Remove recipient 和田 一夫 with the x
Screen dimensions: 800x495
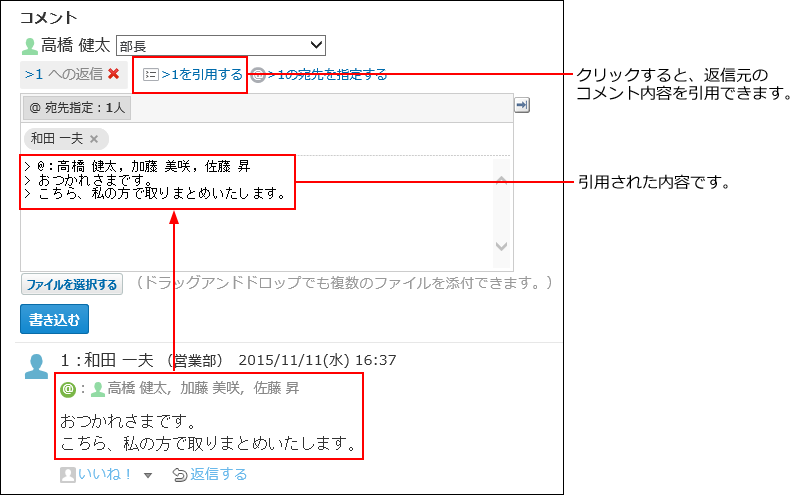point(94,139)
